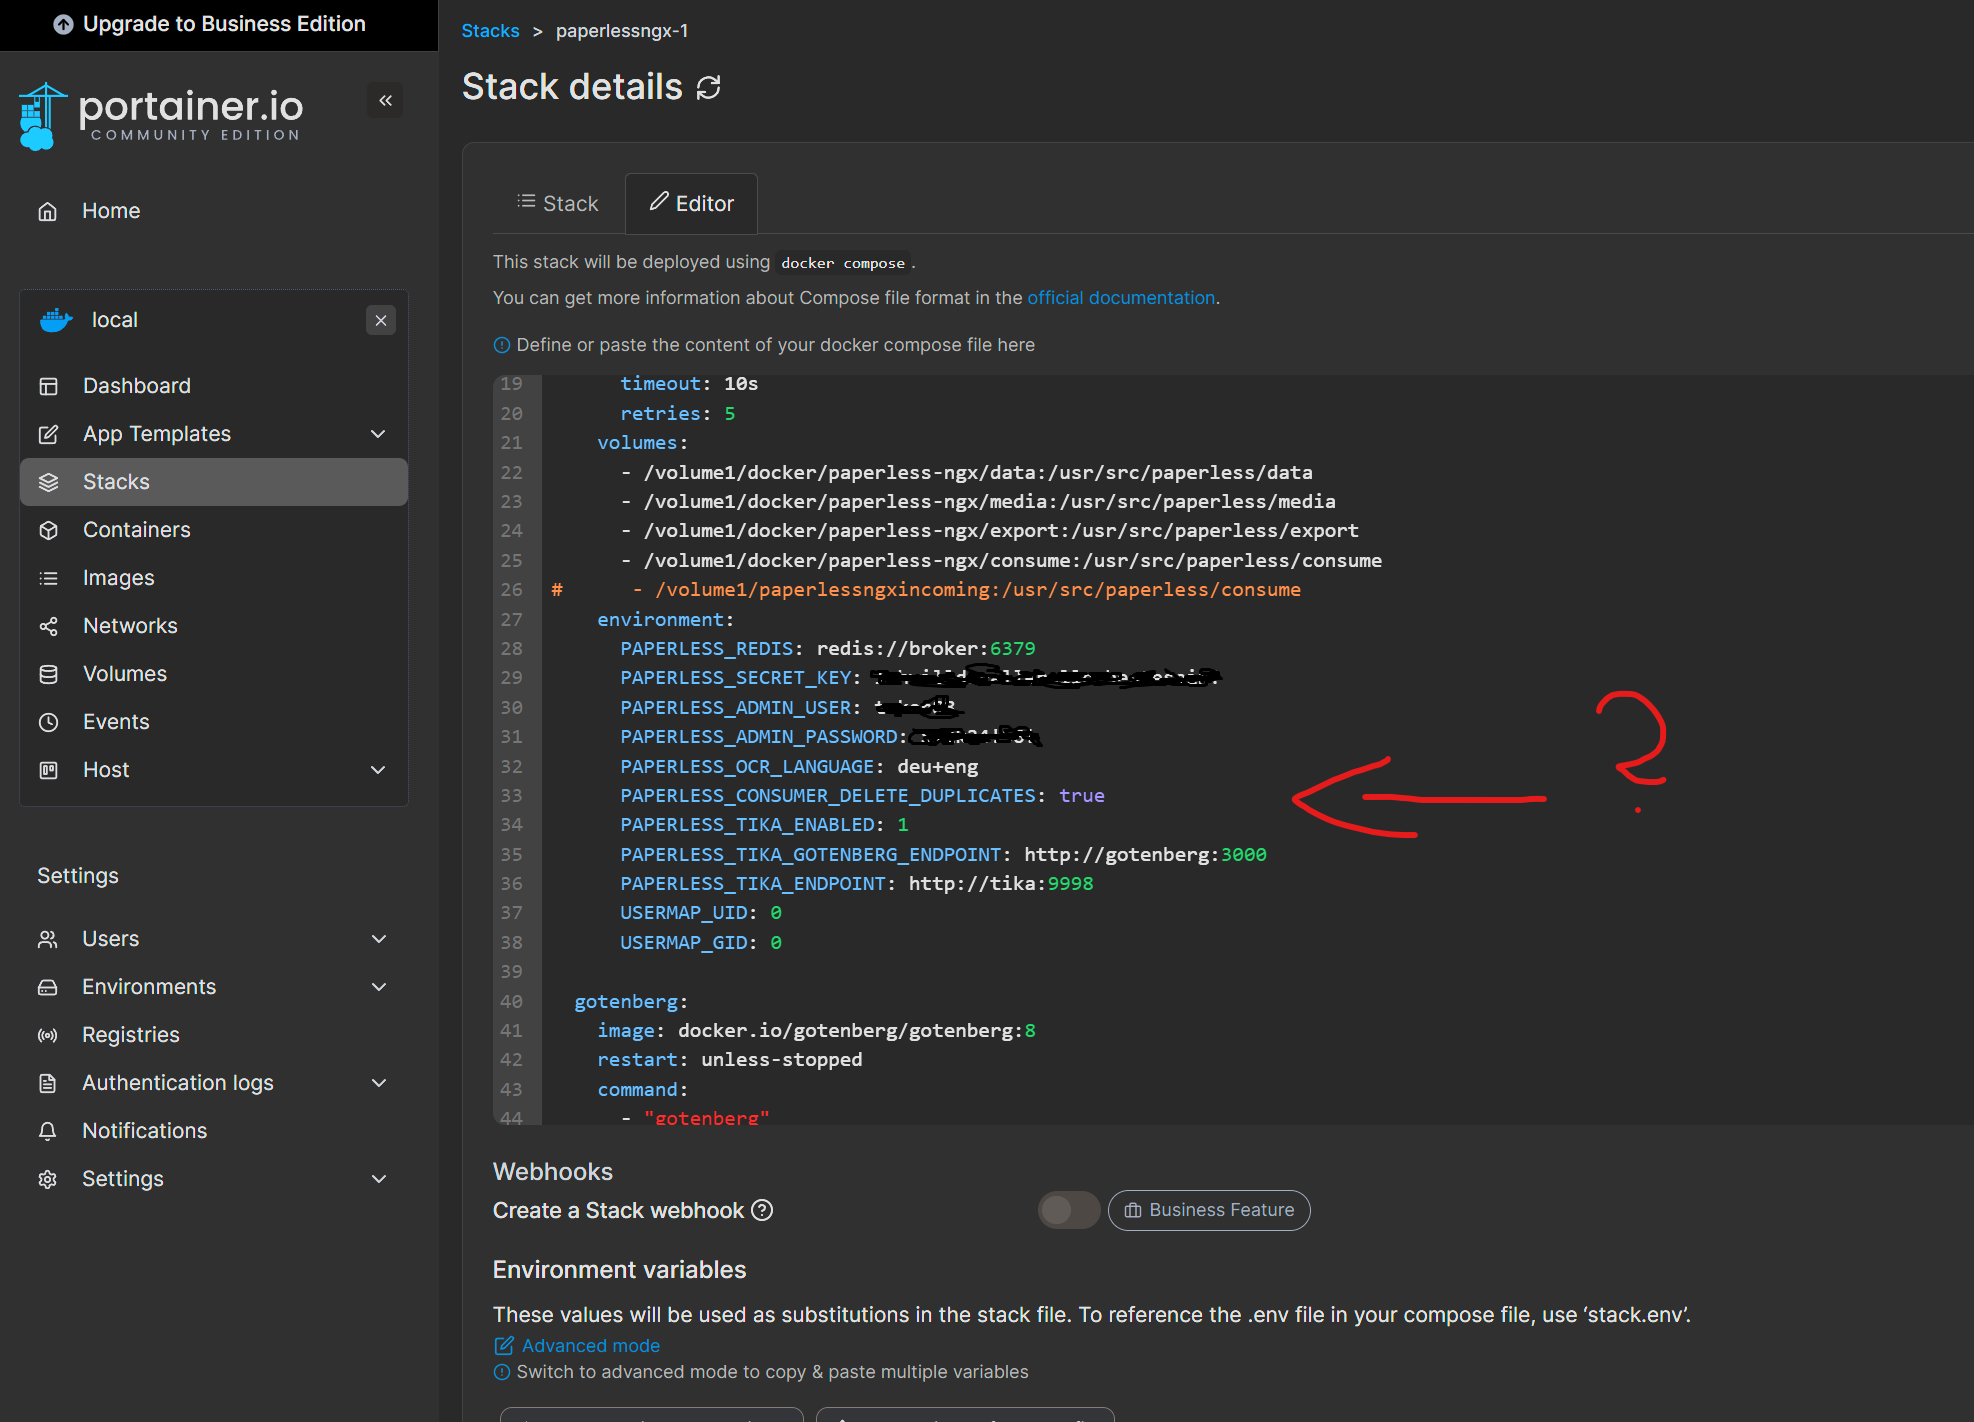
Task: Click the App Templates edit icon
Action: click(48, 434)
